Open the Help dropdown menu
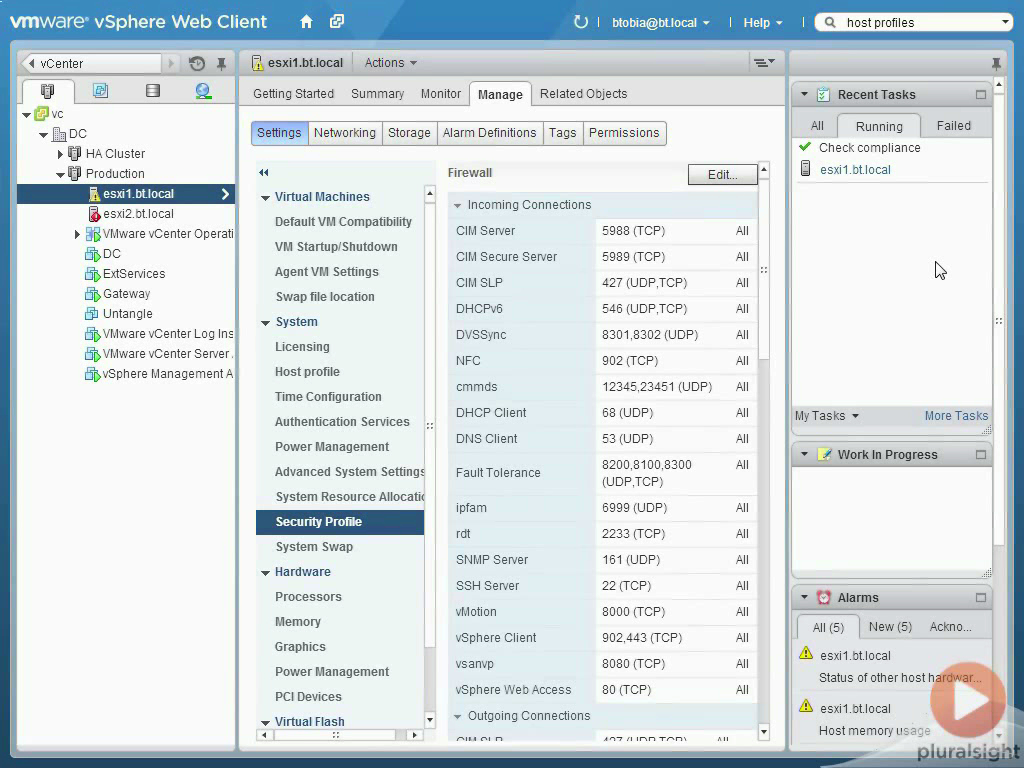This screenshot has height=768, width=1024. coord(763,22)
